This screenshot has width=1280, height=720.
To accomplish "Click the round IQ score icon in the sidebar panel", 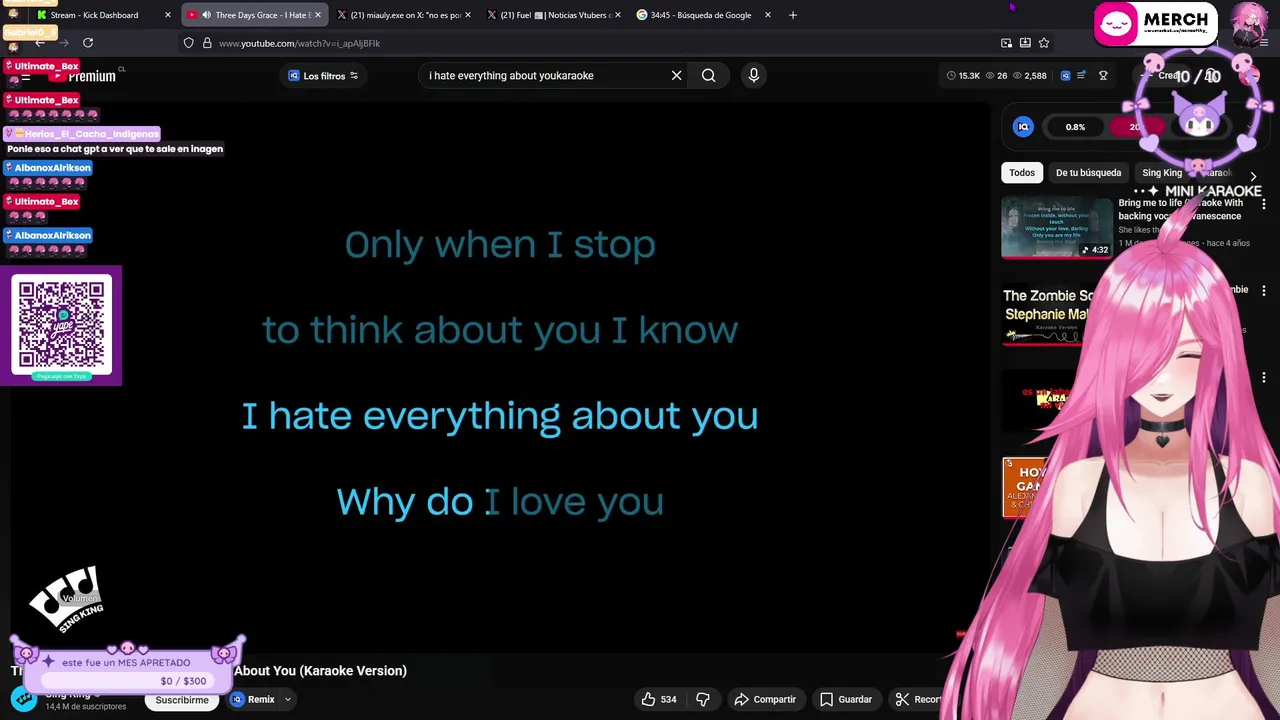I will tap(1023, 127).
